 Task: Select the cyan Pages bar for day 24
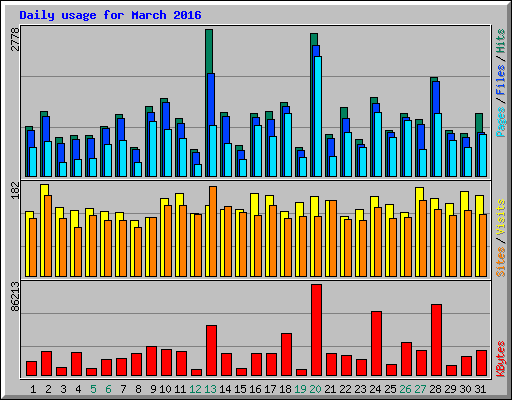coord(378,144)
